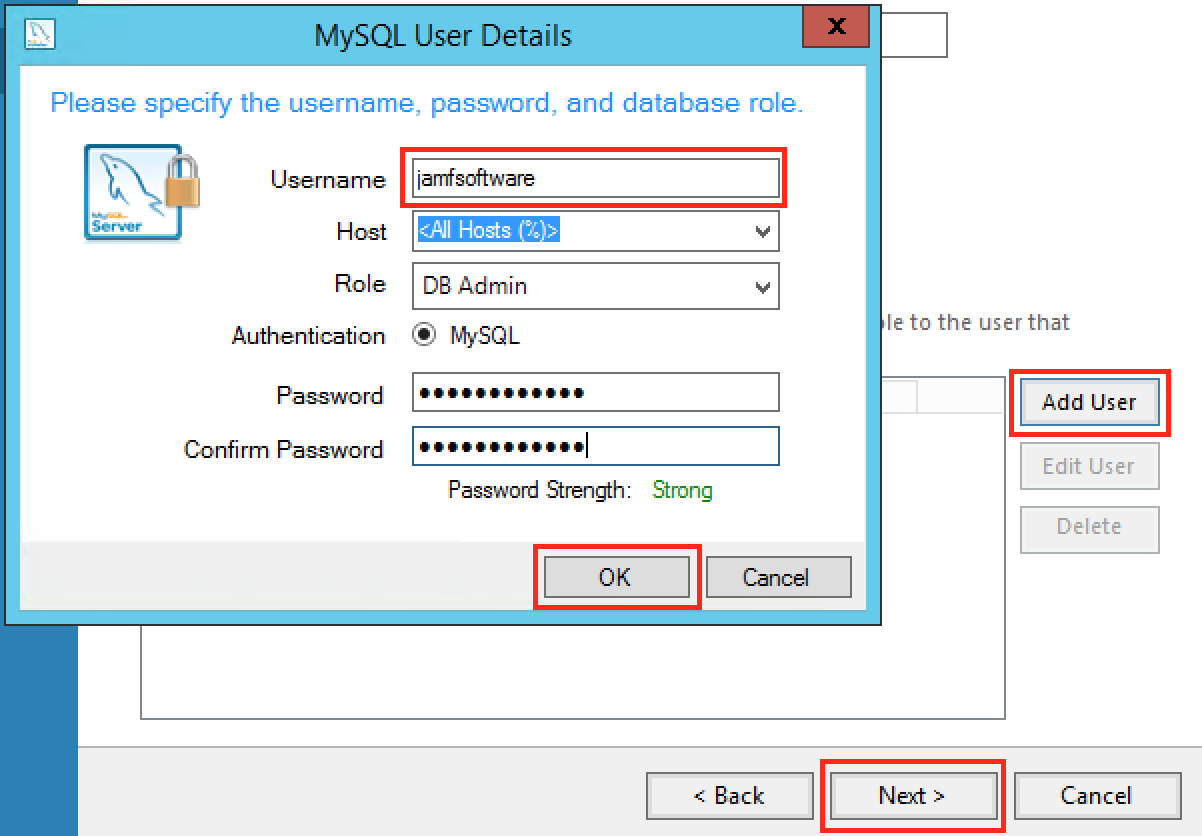Click inside the Username field showing jamfsoftware
The image size is (1202, 836).
point(595,177)
